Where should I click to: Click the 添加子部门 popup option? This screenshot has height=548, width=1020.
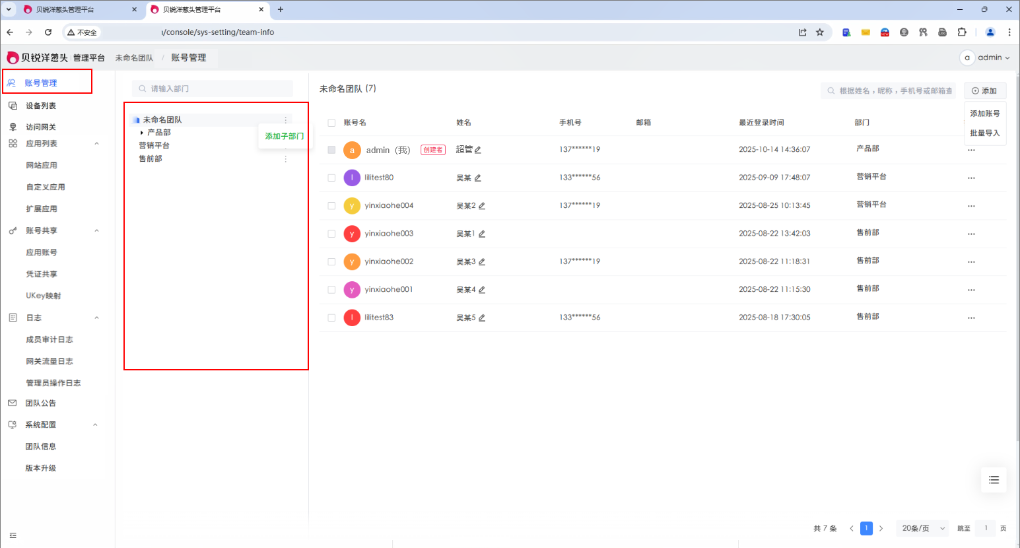[284, 136]
